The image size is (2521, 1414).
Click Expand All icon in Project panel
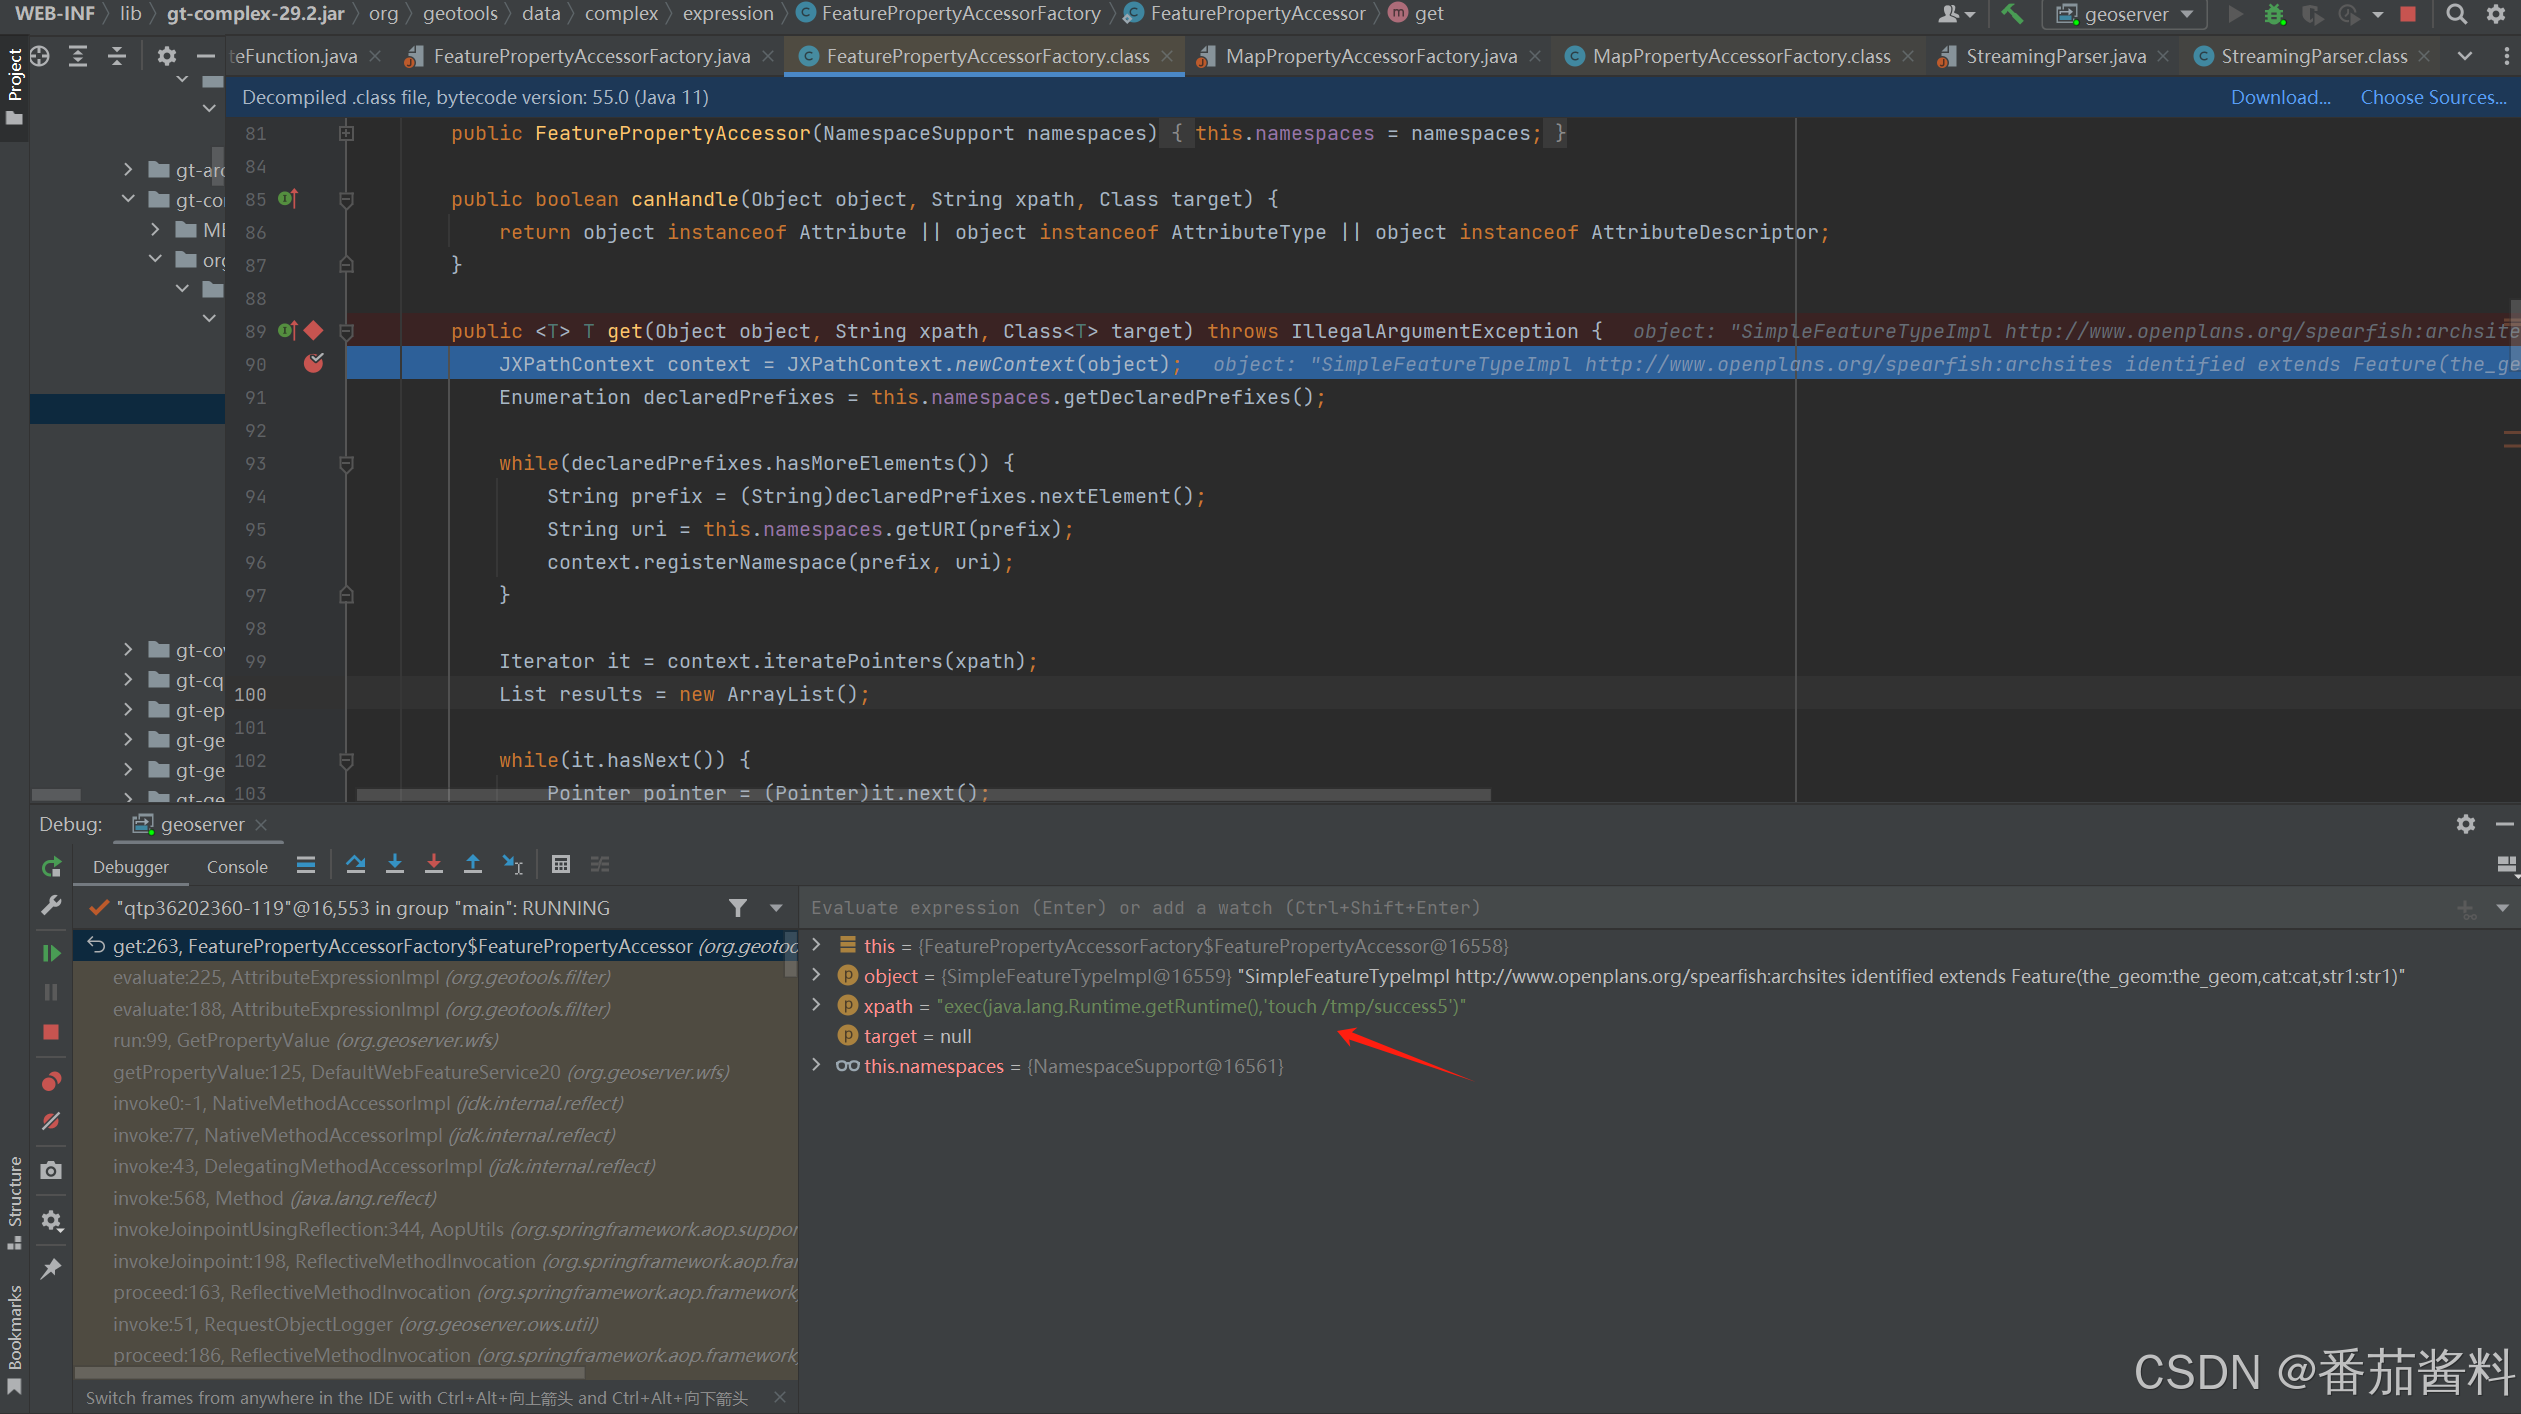pos(78,56)
